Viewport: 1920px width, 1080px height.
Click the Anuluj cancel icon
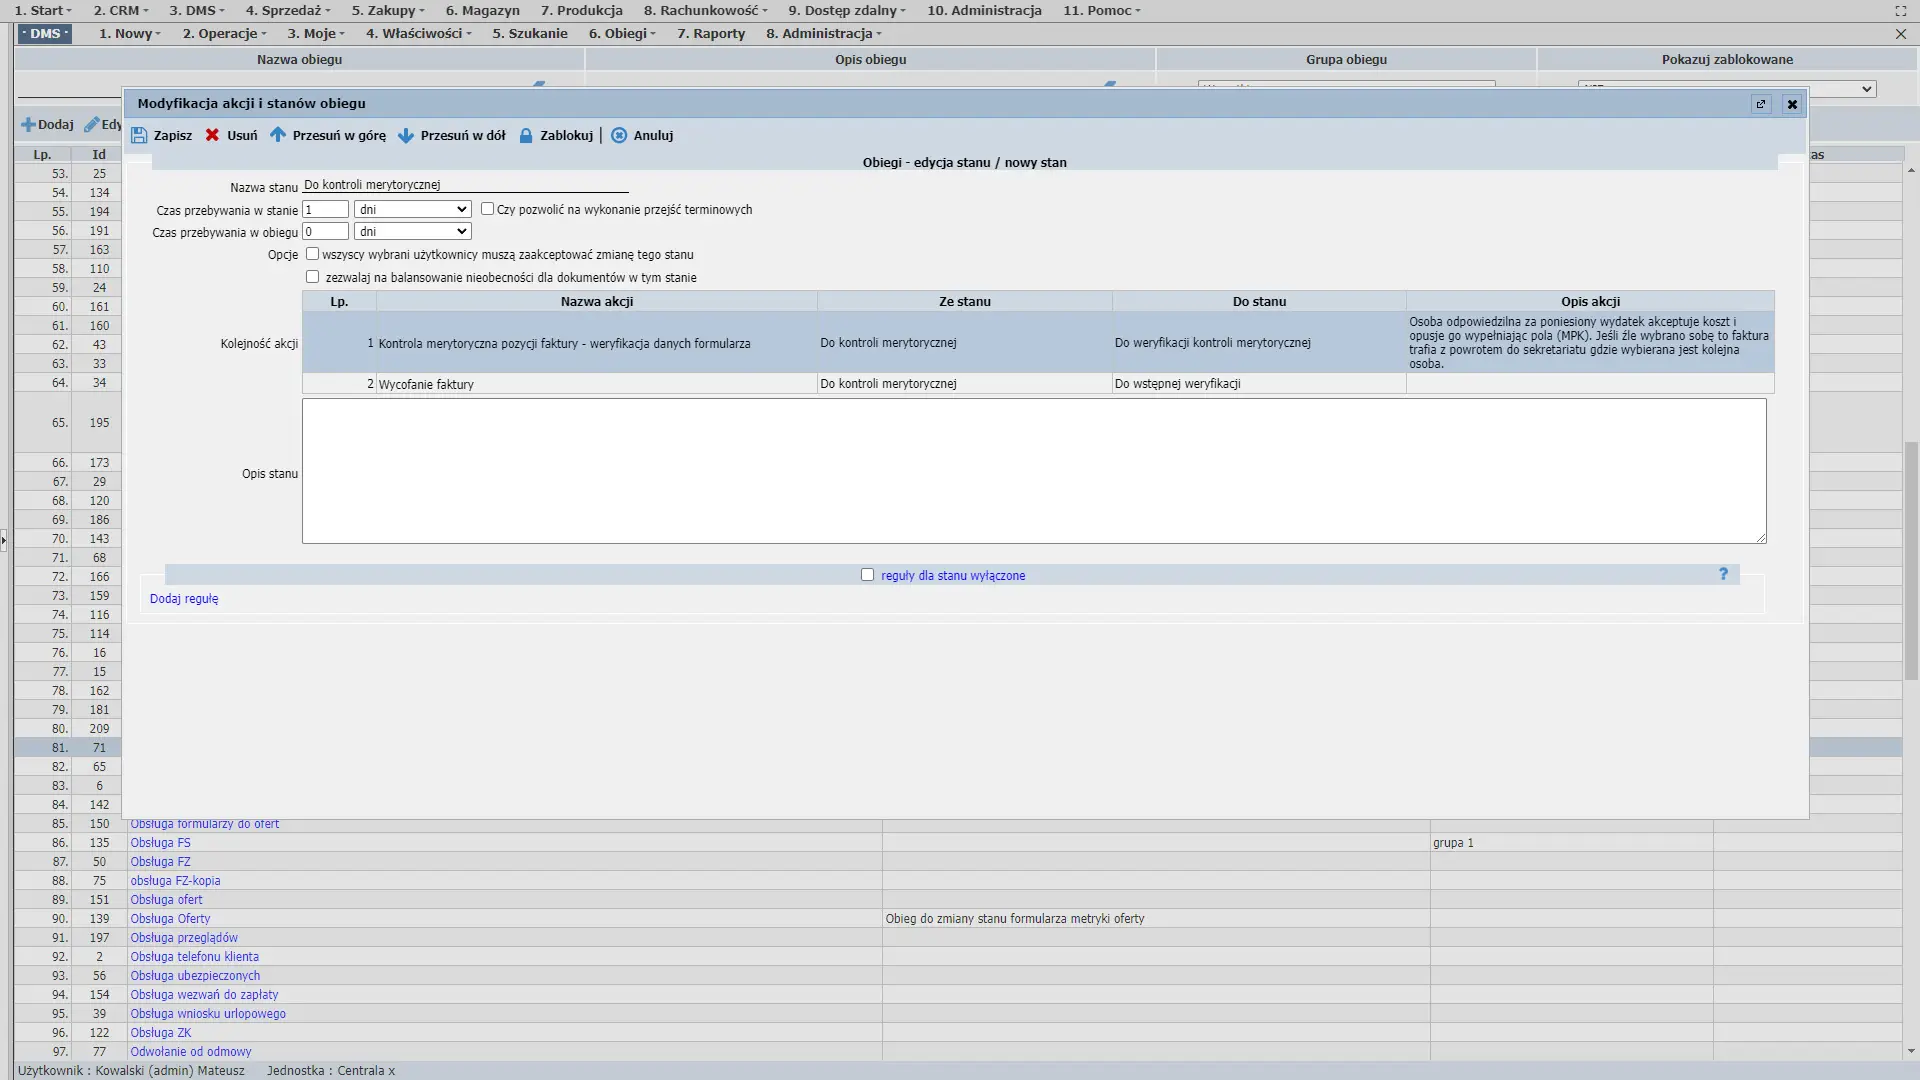click(619, 135)
